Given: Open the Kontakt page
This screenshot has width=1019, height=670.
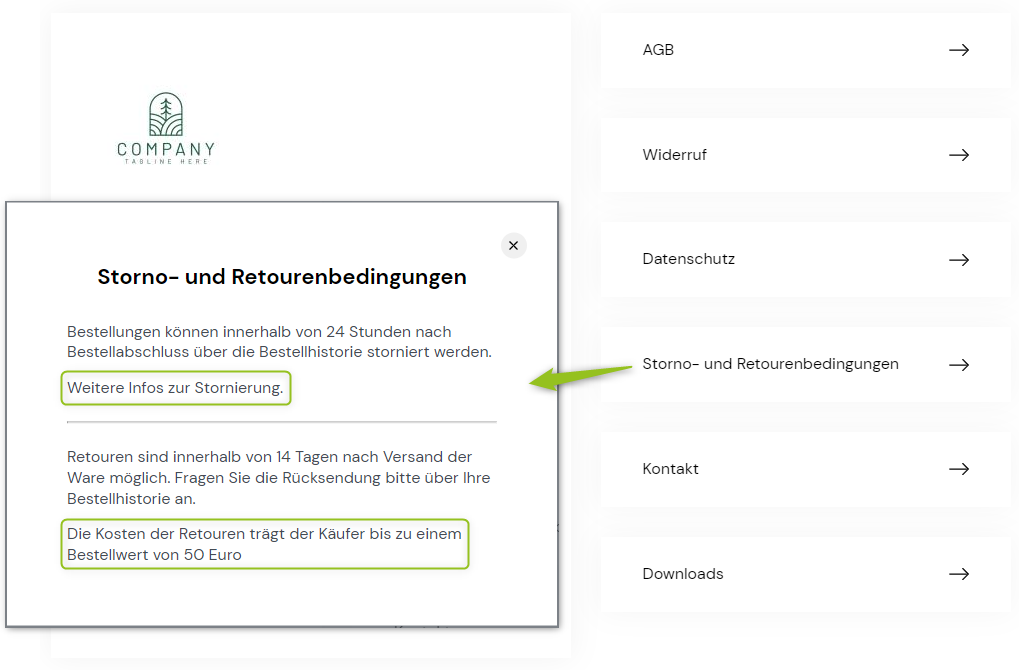Looking at the screenshot, I should [806, 469].
